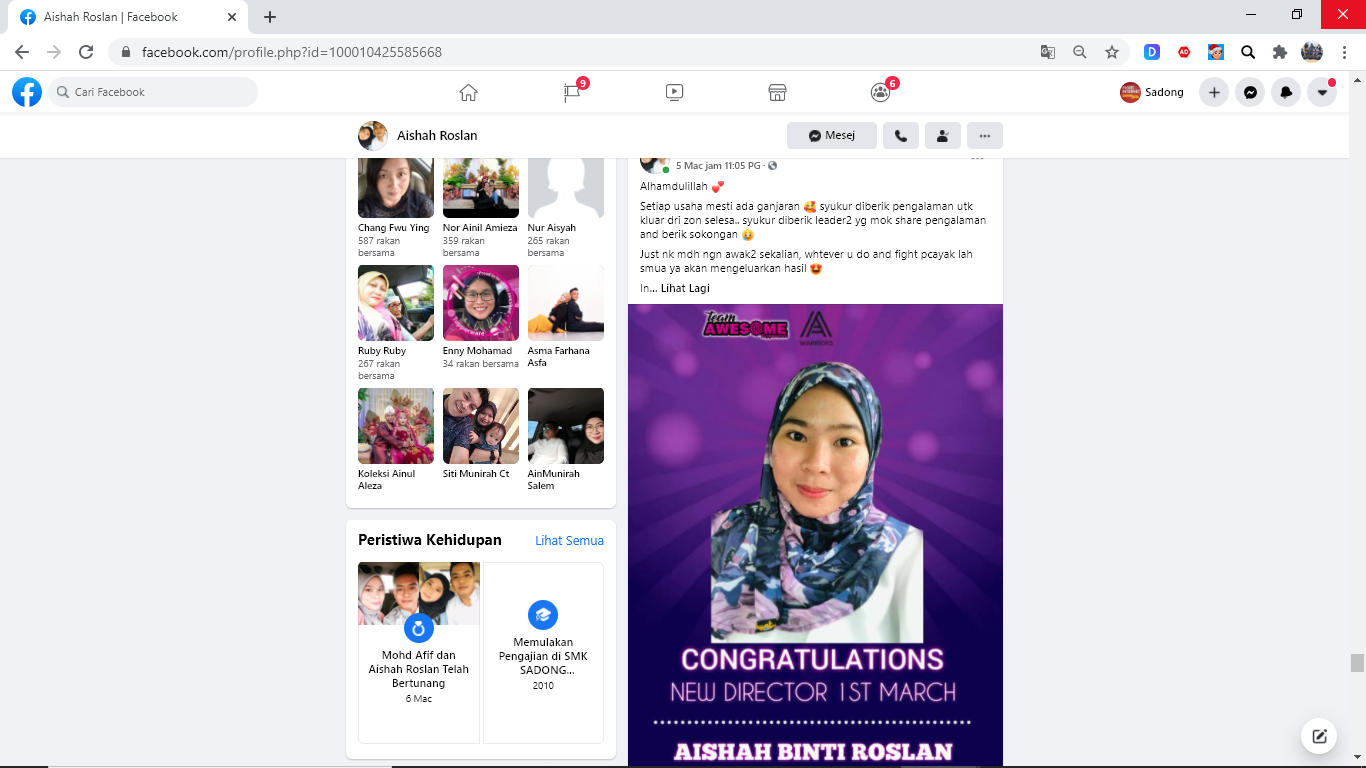Image resolution: width=1366 pixels, height=768 pixels.
Task: Click the Facebook logo icon
Action: (27, 92)
